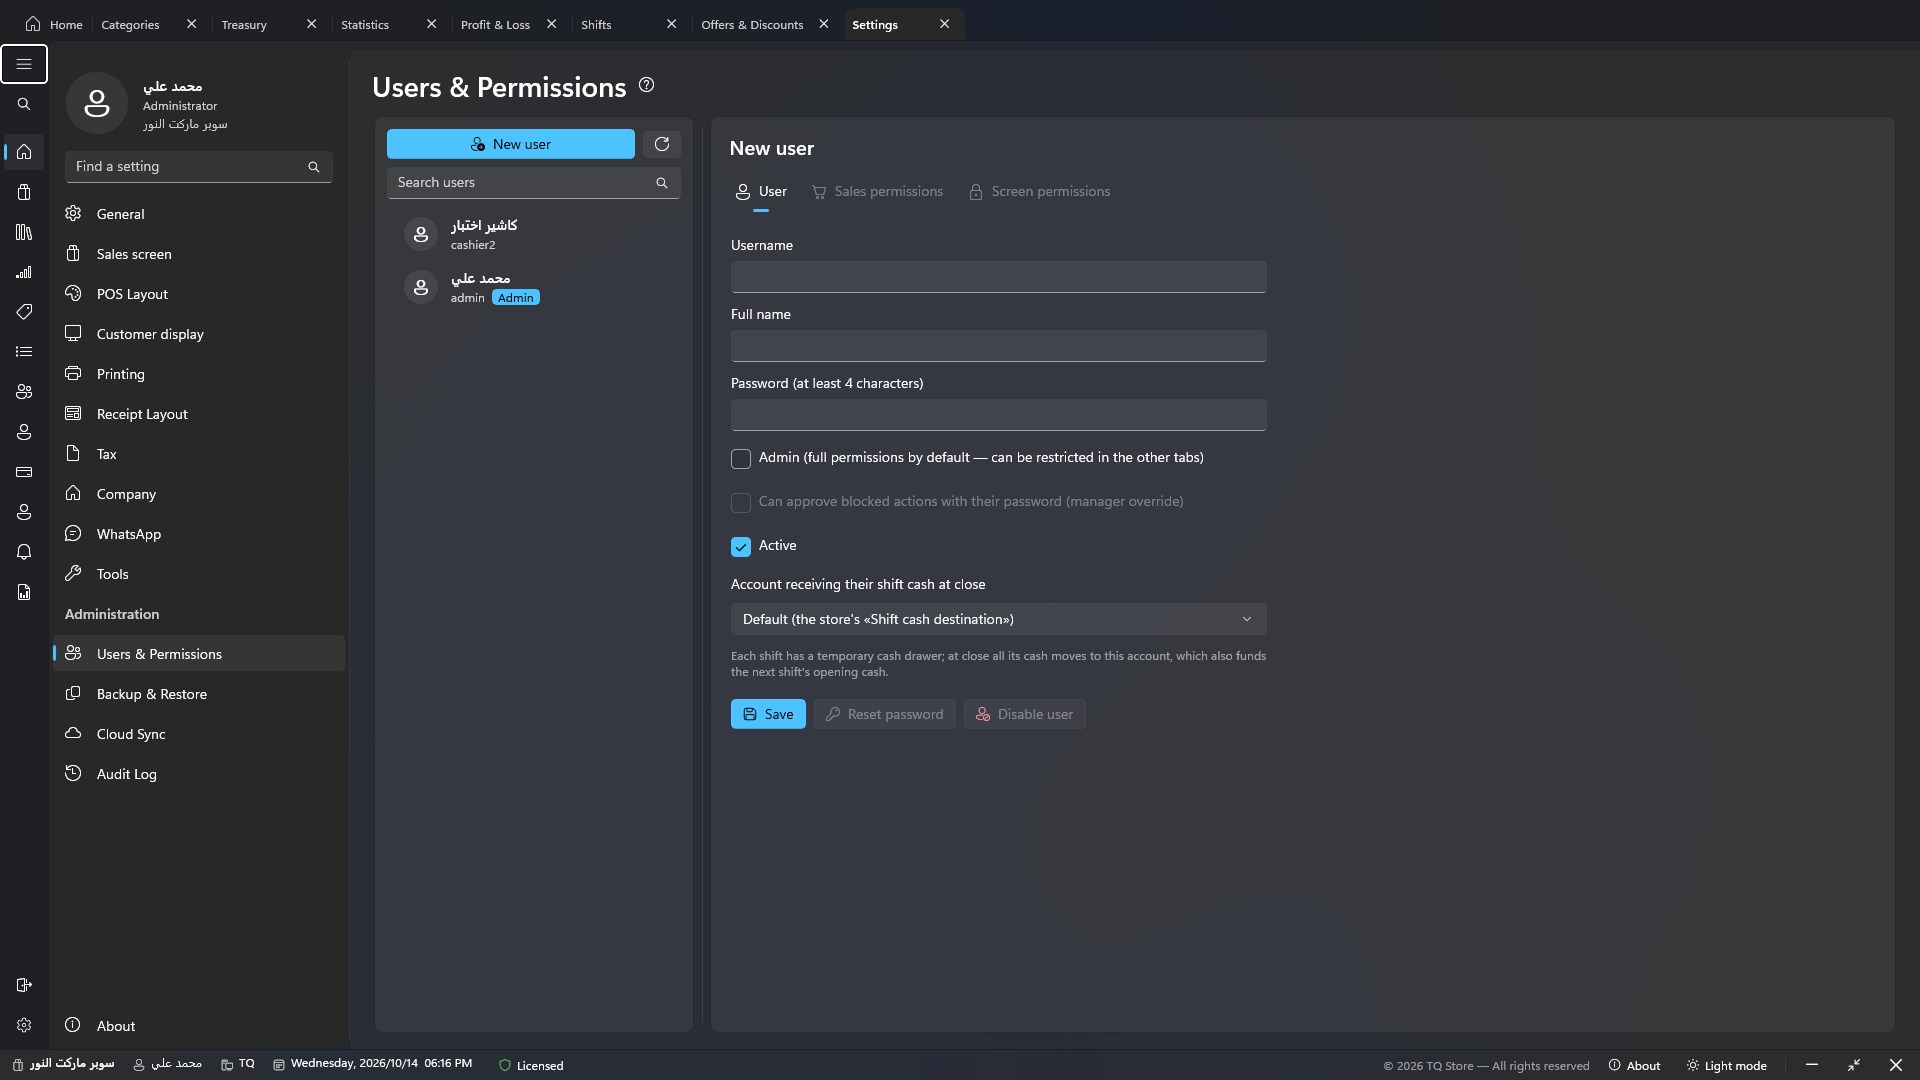The width and height of the screenshot is (1920, 1080).
Task: Tick the manager override approval checkbox
Action: click(741, 503)
